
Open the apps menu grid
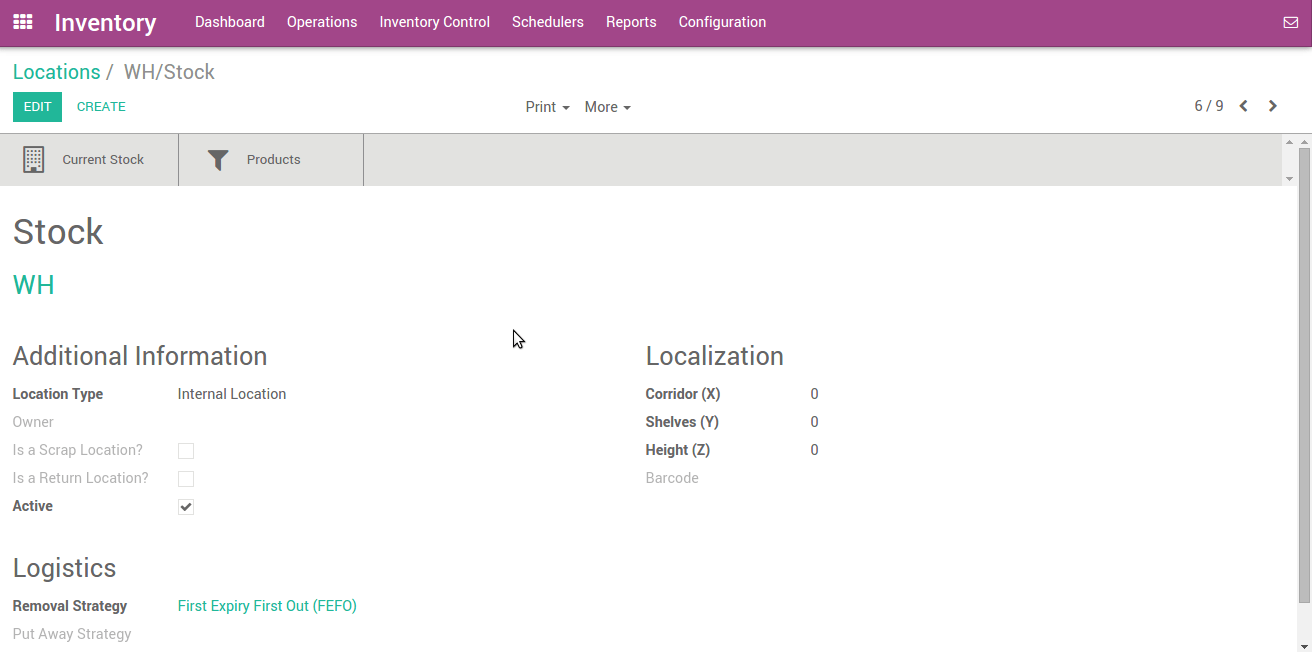tap(21, 21)
